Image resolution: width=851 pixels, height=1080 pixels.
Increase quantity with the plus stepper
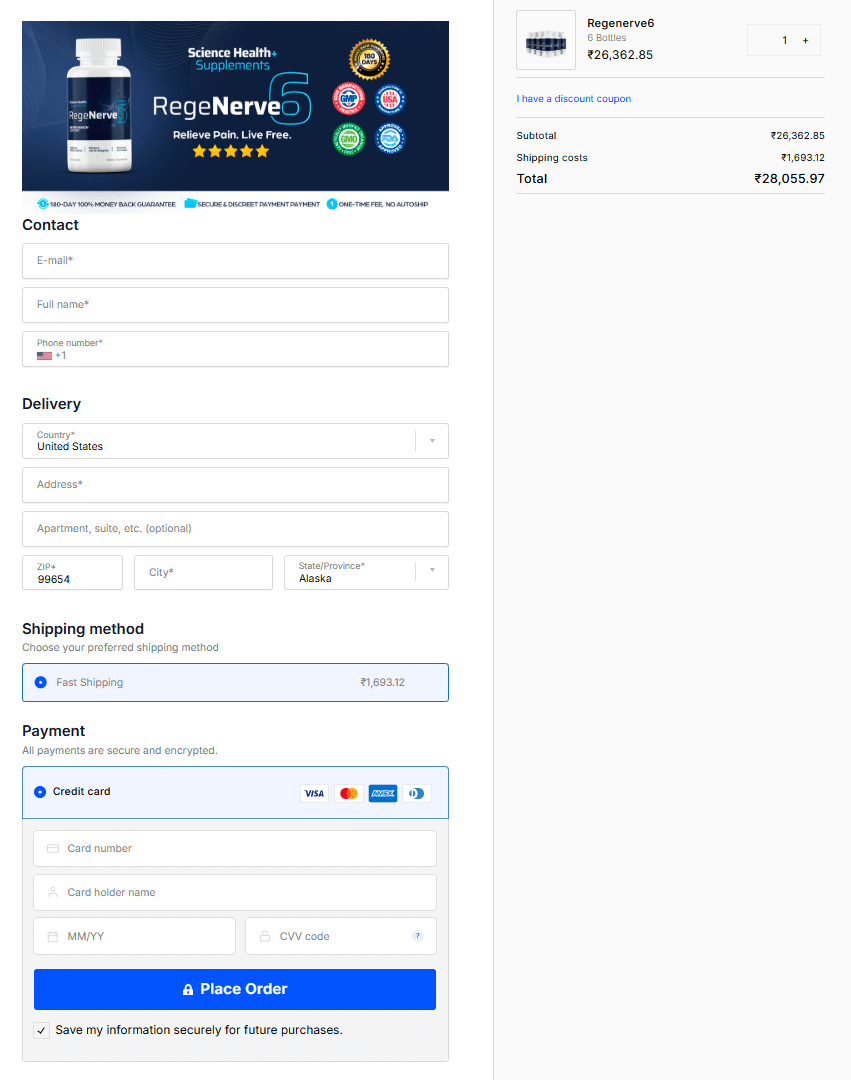[805, 40]
